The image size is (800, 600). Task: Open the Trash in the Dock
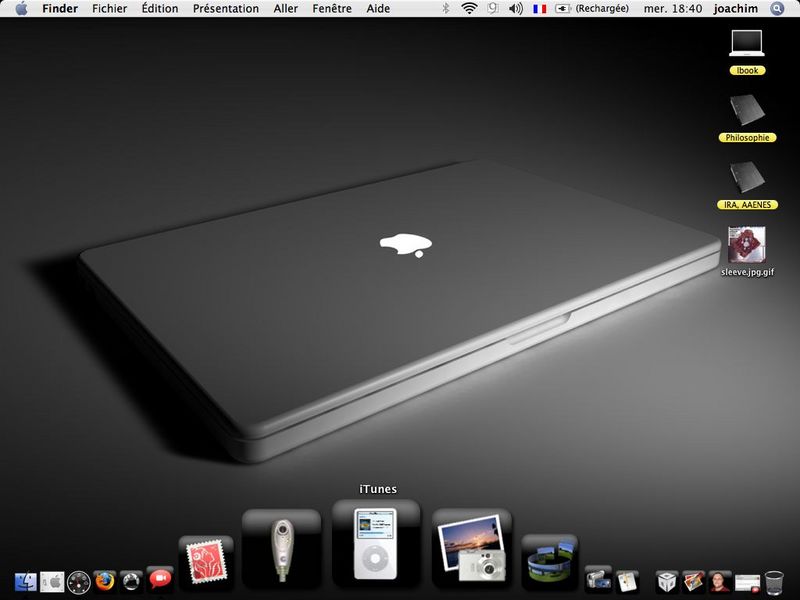point(774,581)
